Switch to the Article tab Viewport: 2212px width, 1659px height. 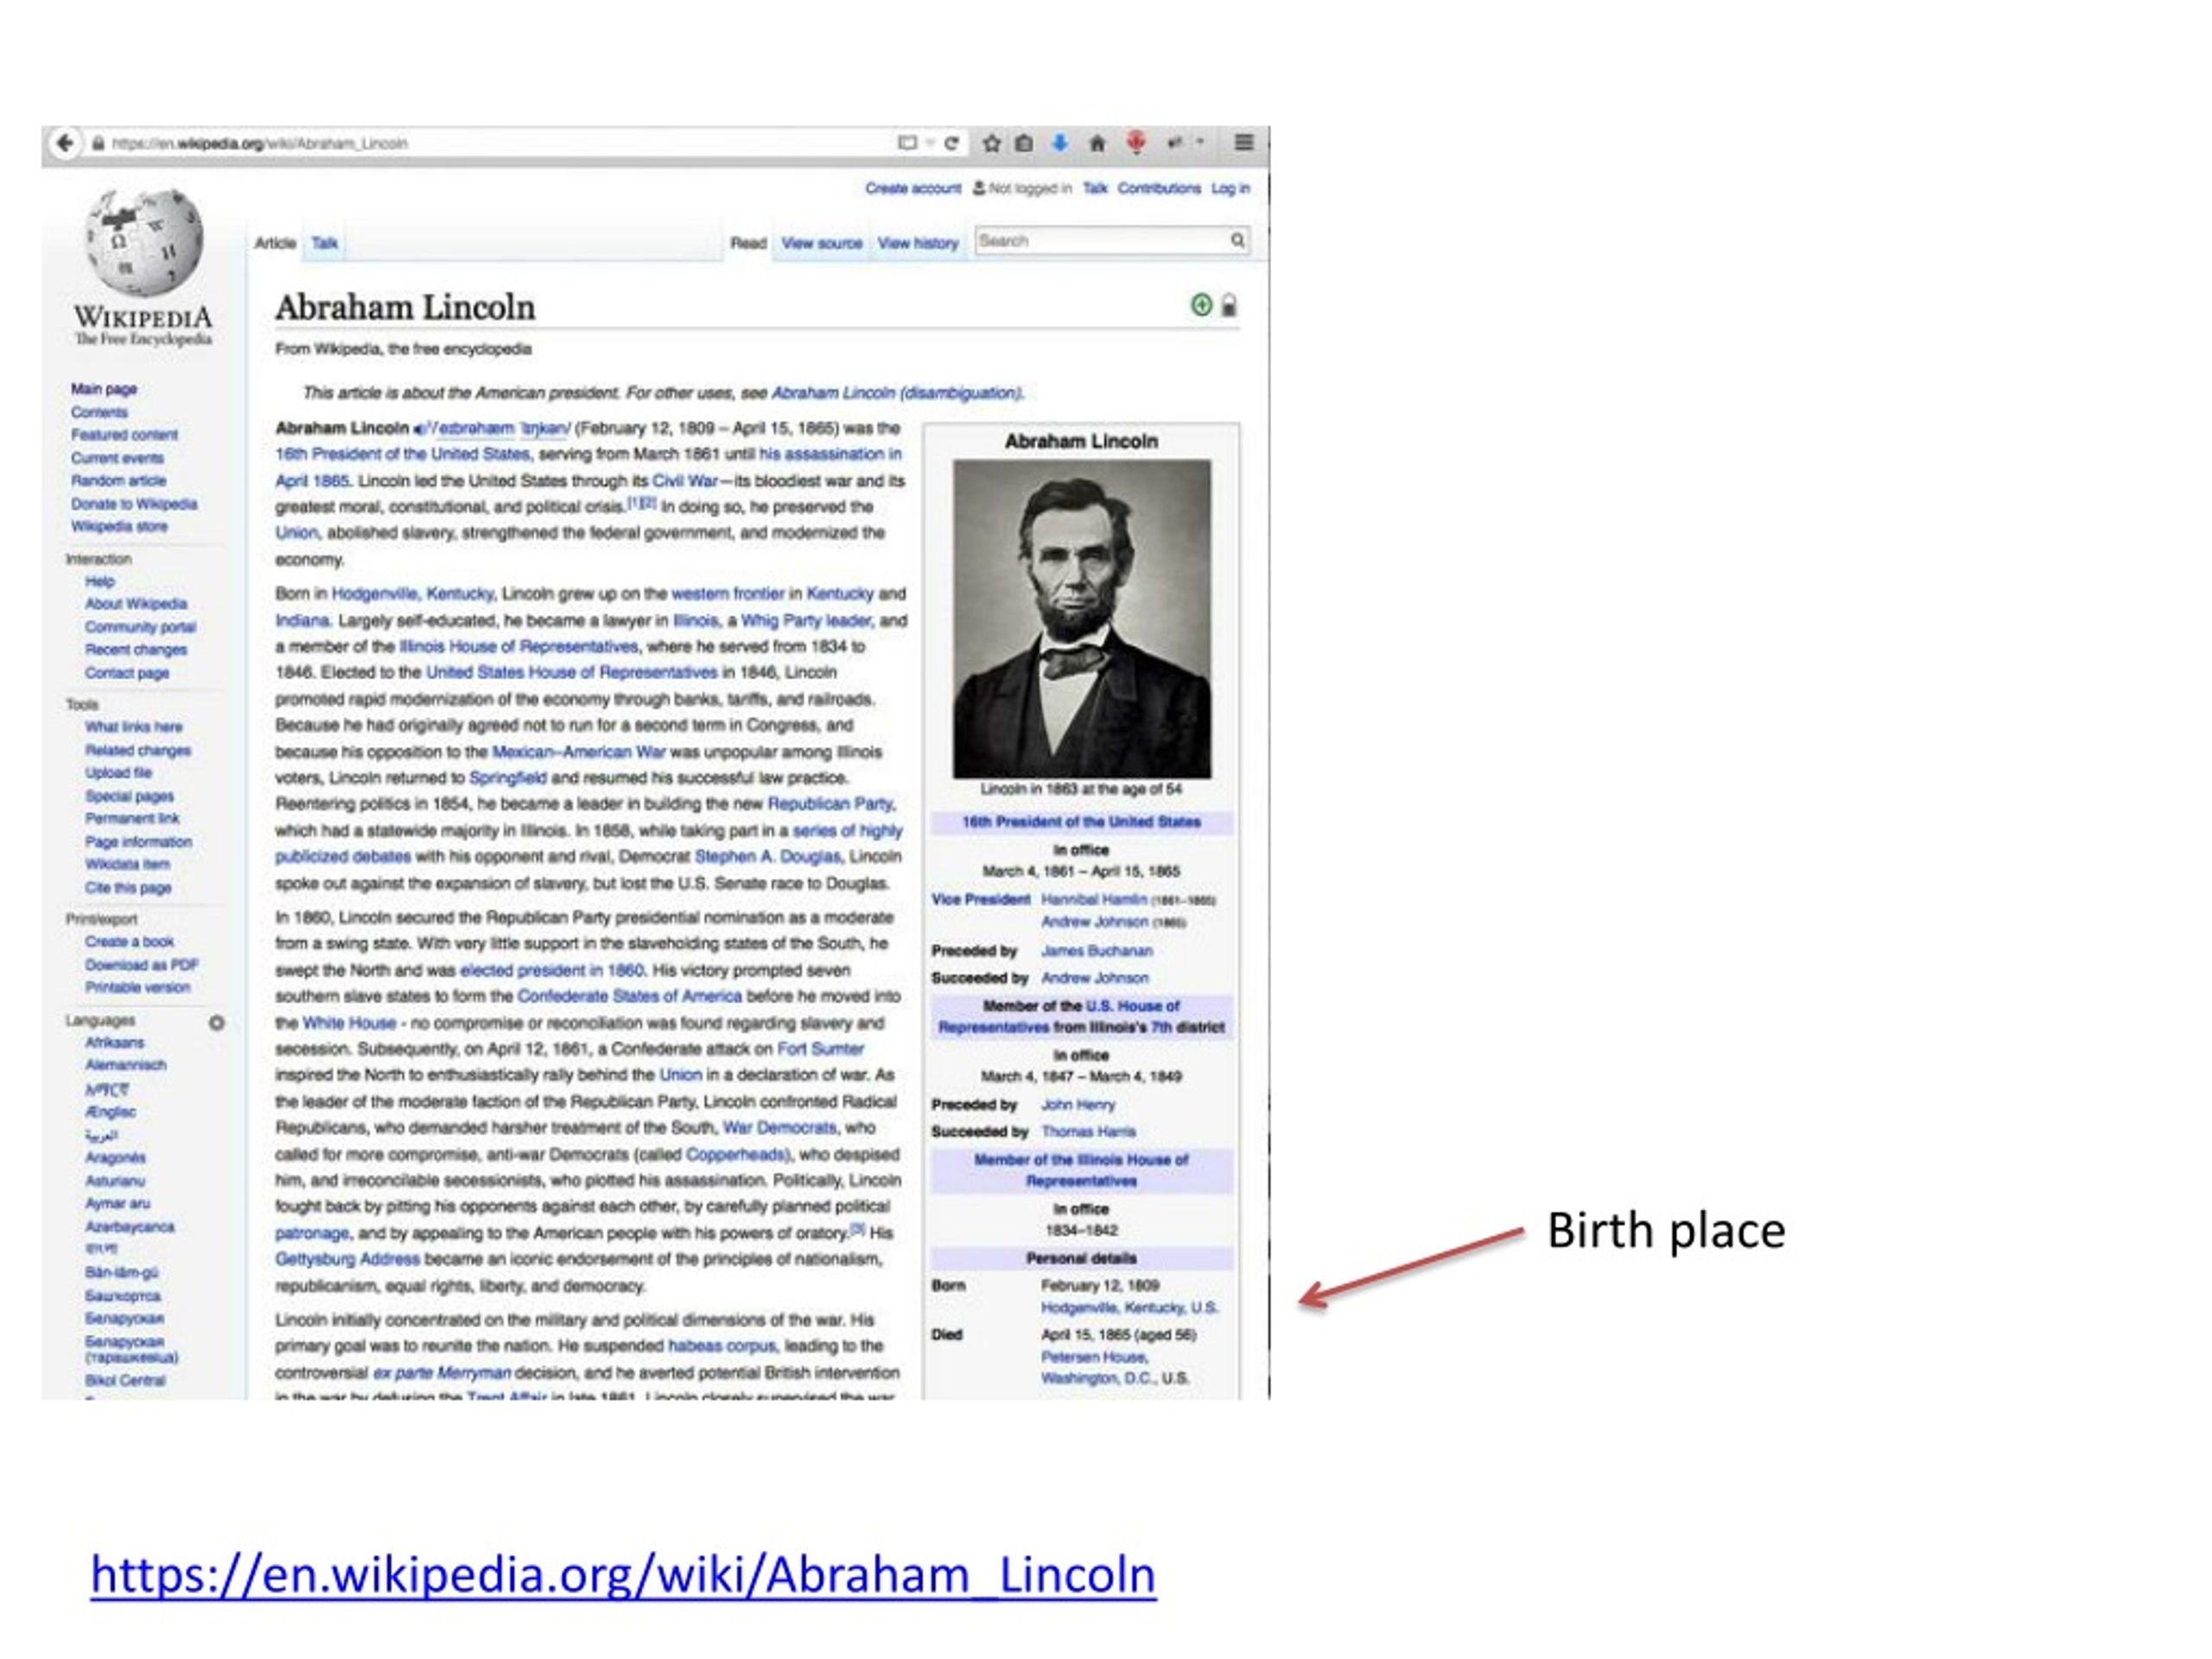pyautogui.click(x=275, y=243)
